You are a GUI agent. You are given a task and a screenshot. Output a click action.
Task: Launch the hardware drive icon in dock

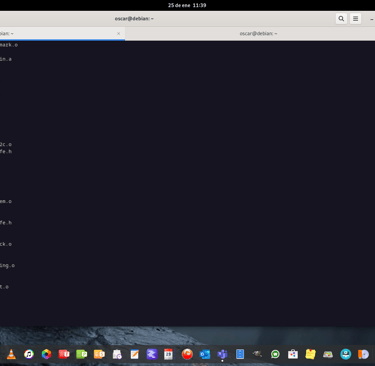tap(328, 354)
